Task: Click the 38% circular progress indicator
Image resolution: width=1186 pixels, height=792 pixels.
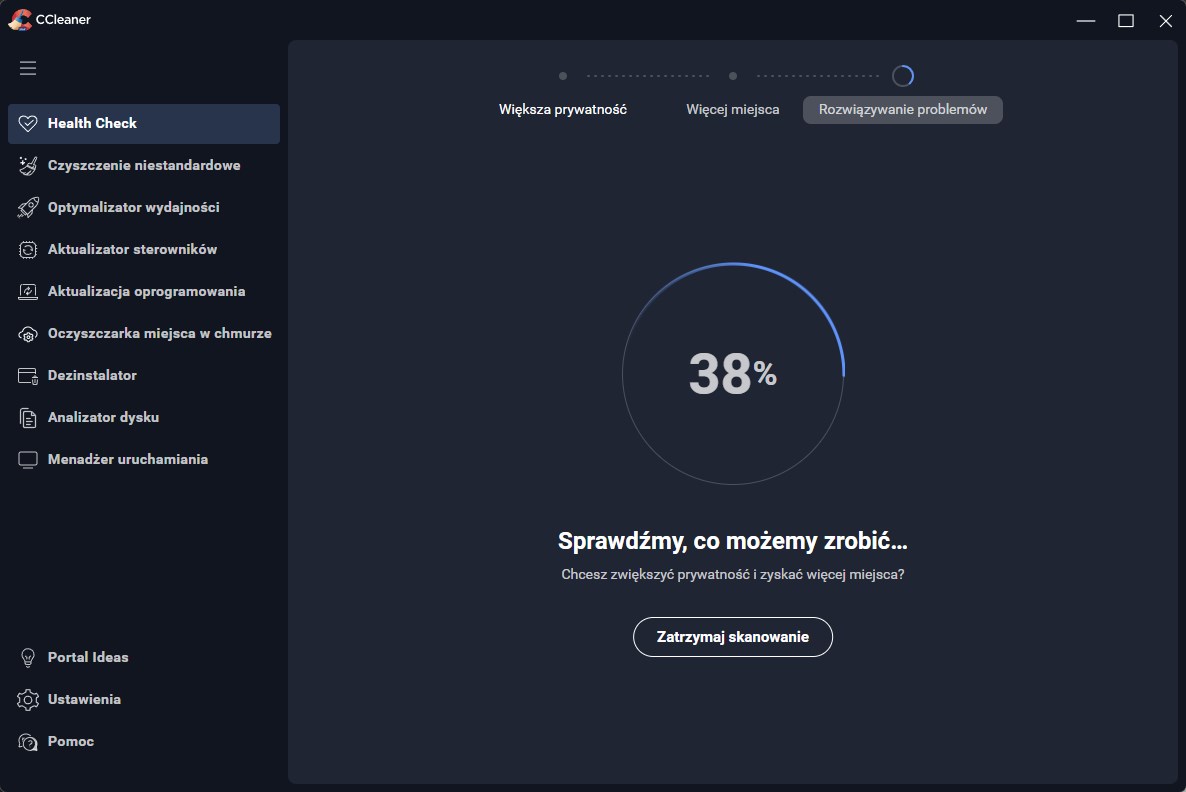Action: (732, 373)
